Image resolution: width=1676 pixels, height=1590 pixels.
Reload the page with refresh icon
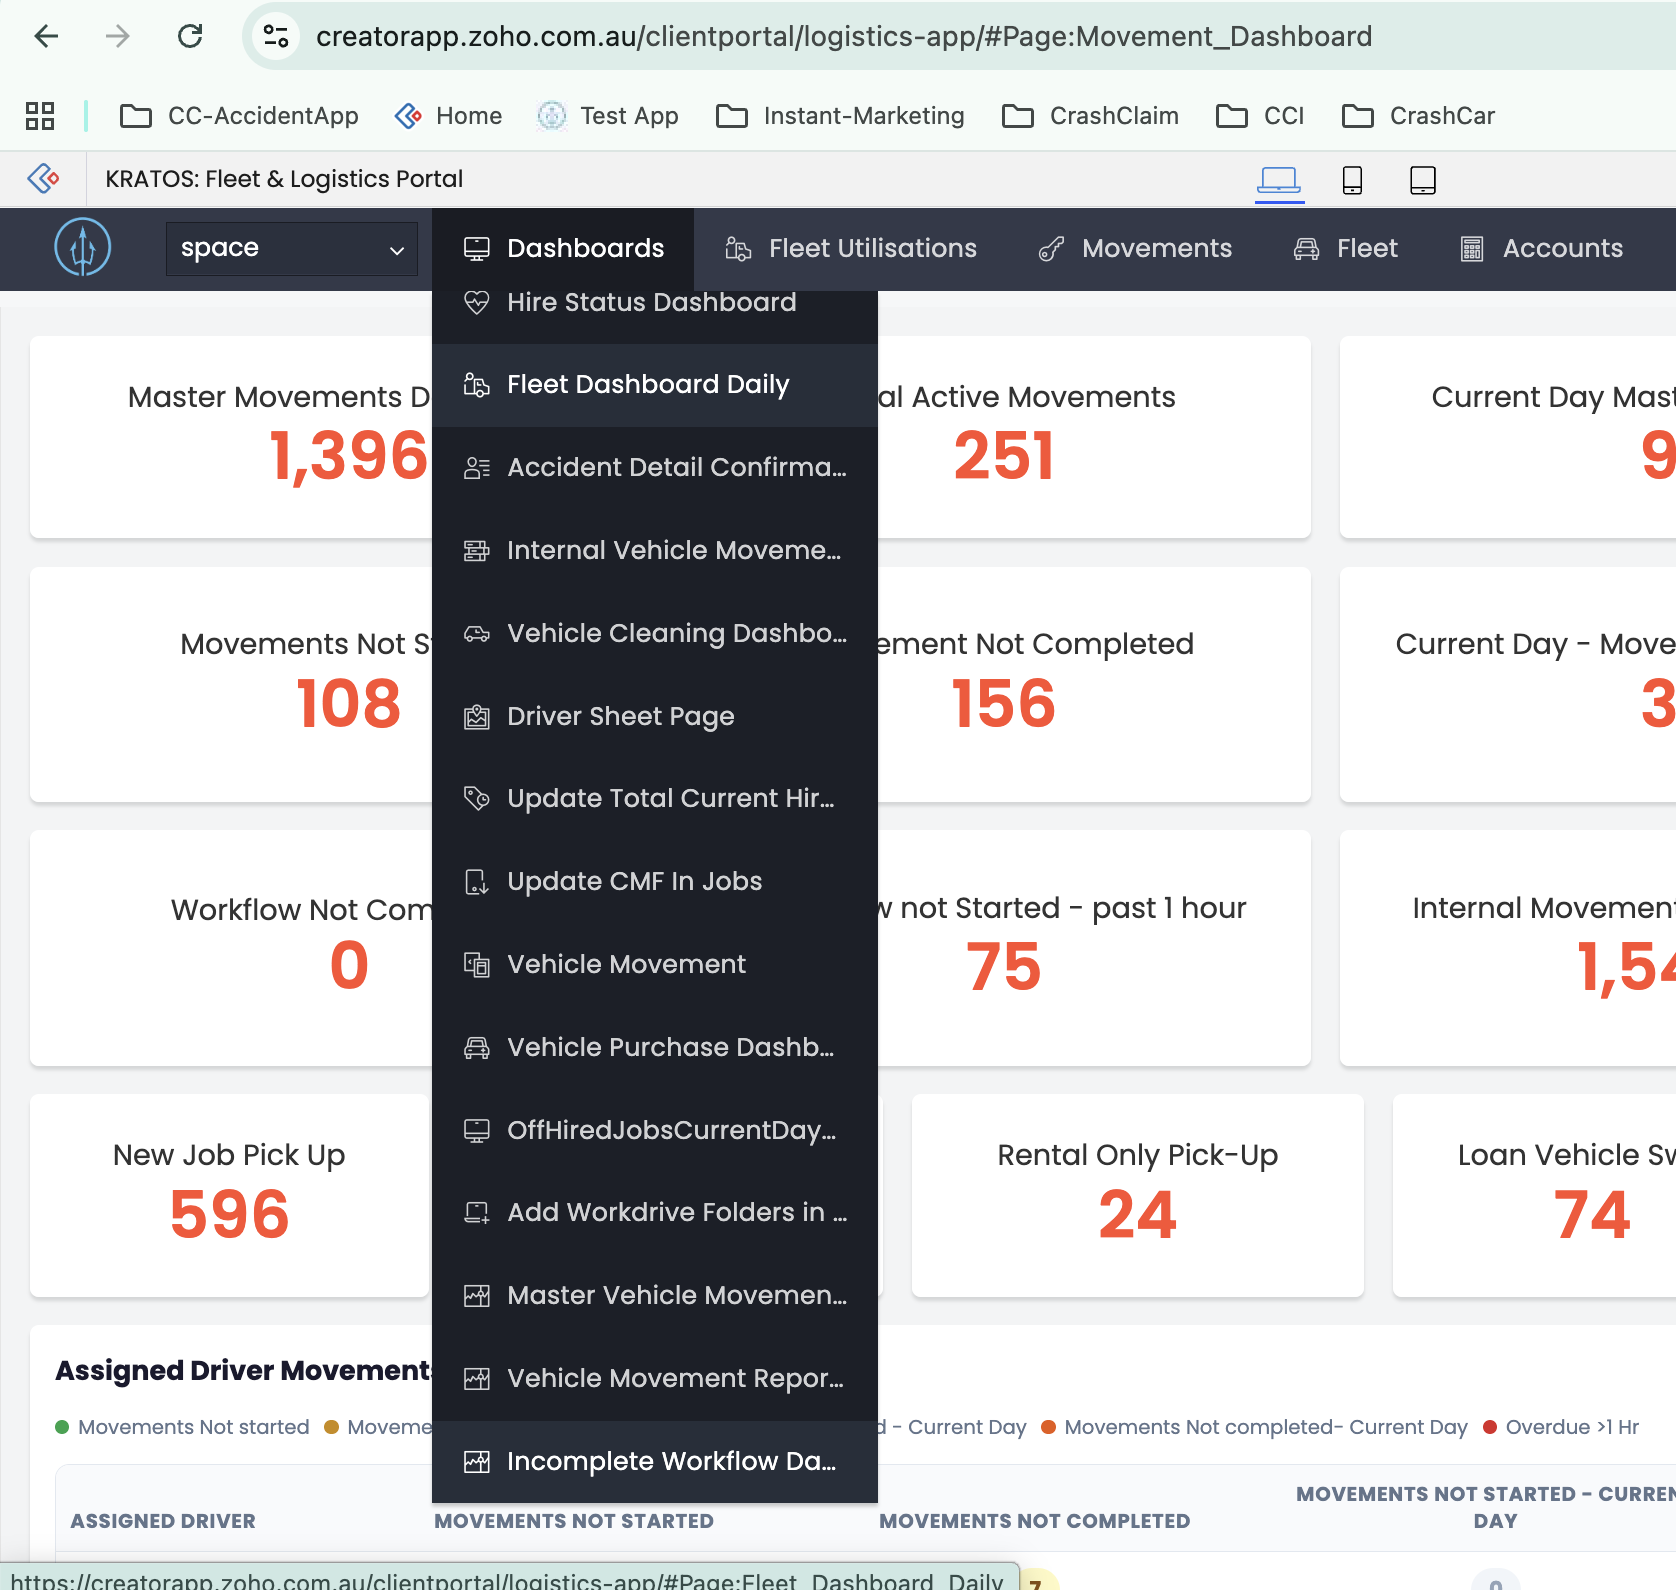tap(190, 37)
